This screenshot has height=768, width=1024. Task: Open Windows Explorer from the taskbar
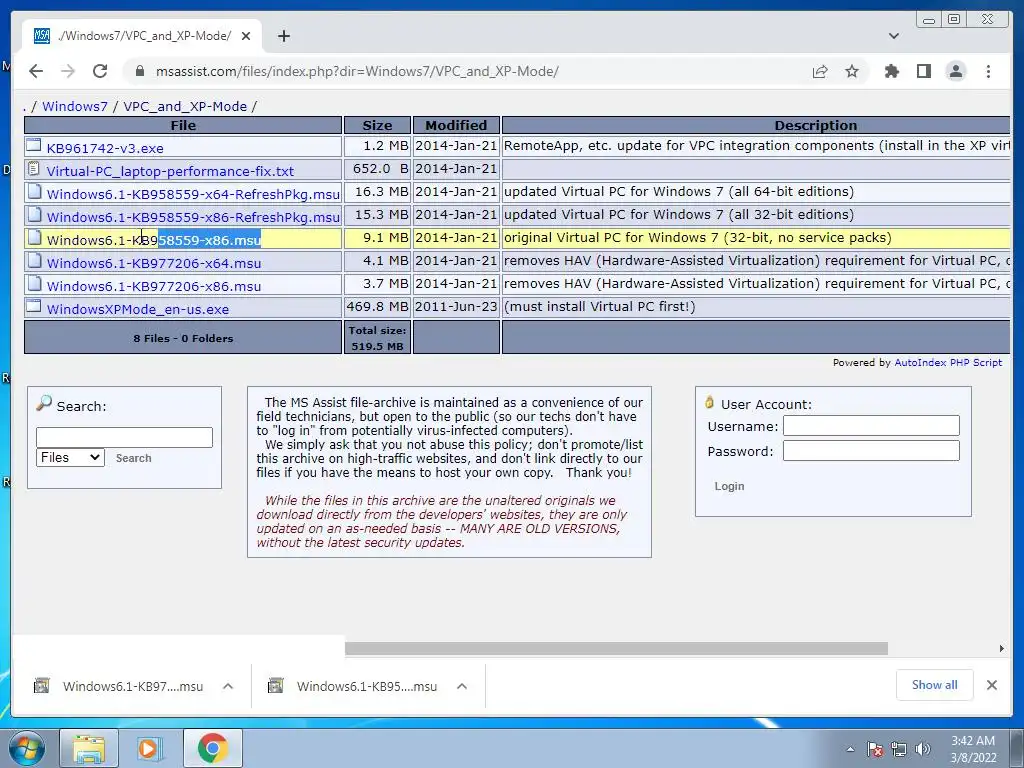89,748
